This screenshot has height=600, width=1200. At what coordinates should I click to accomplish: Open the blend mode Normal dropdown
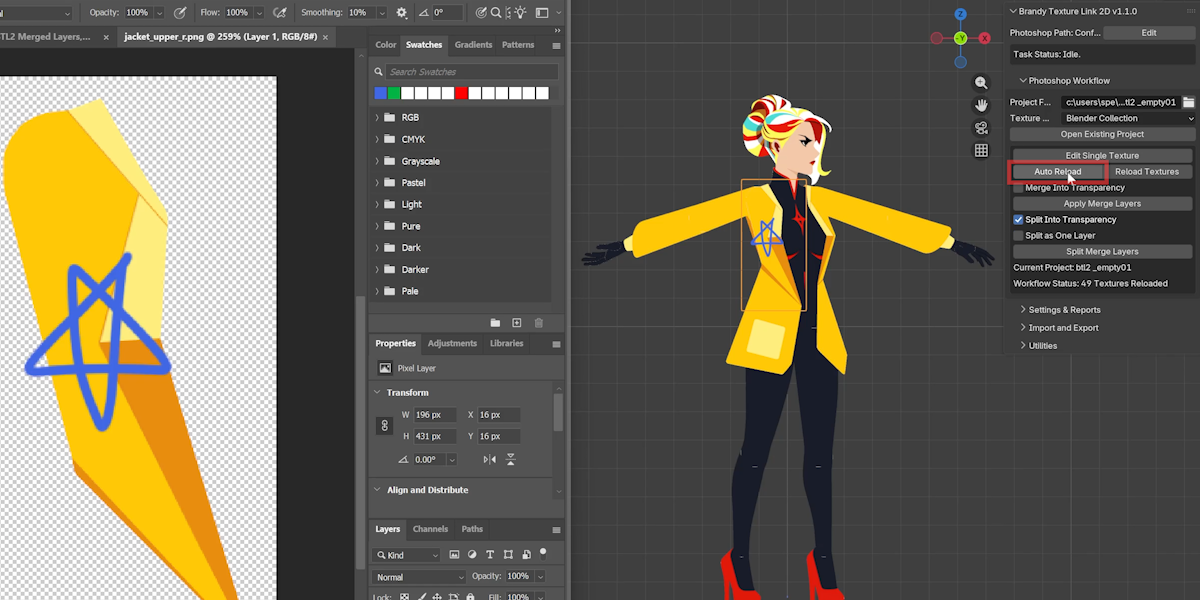[419, 577]
